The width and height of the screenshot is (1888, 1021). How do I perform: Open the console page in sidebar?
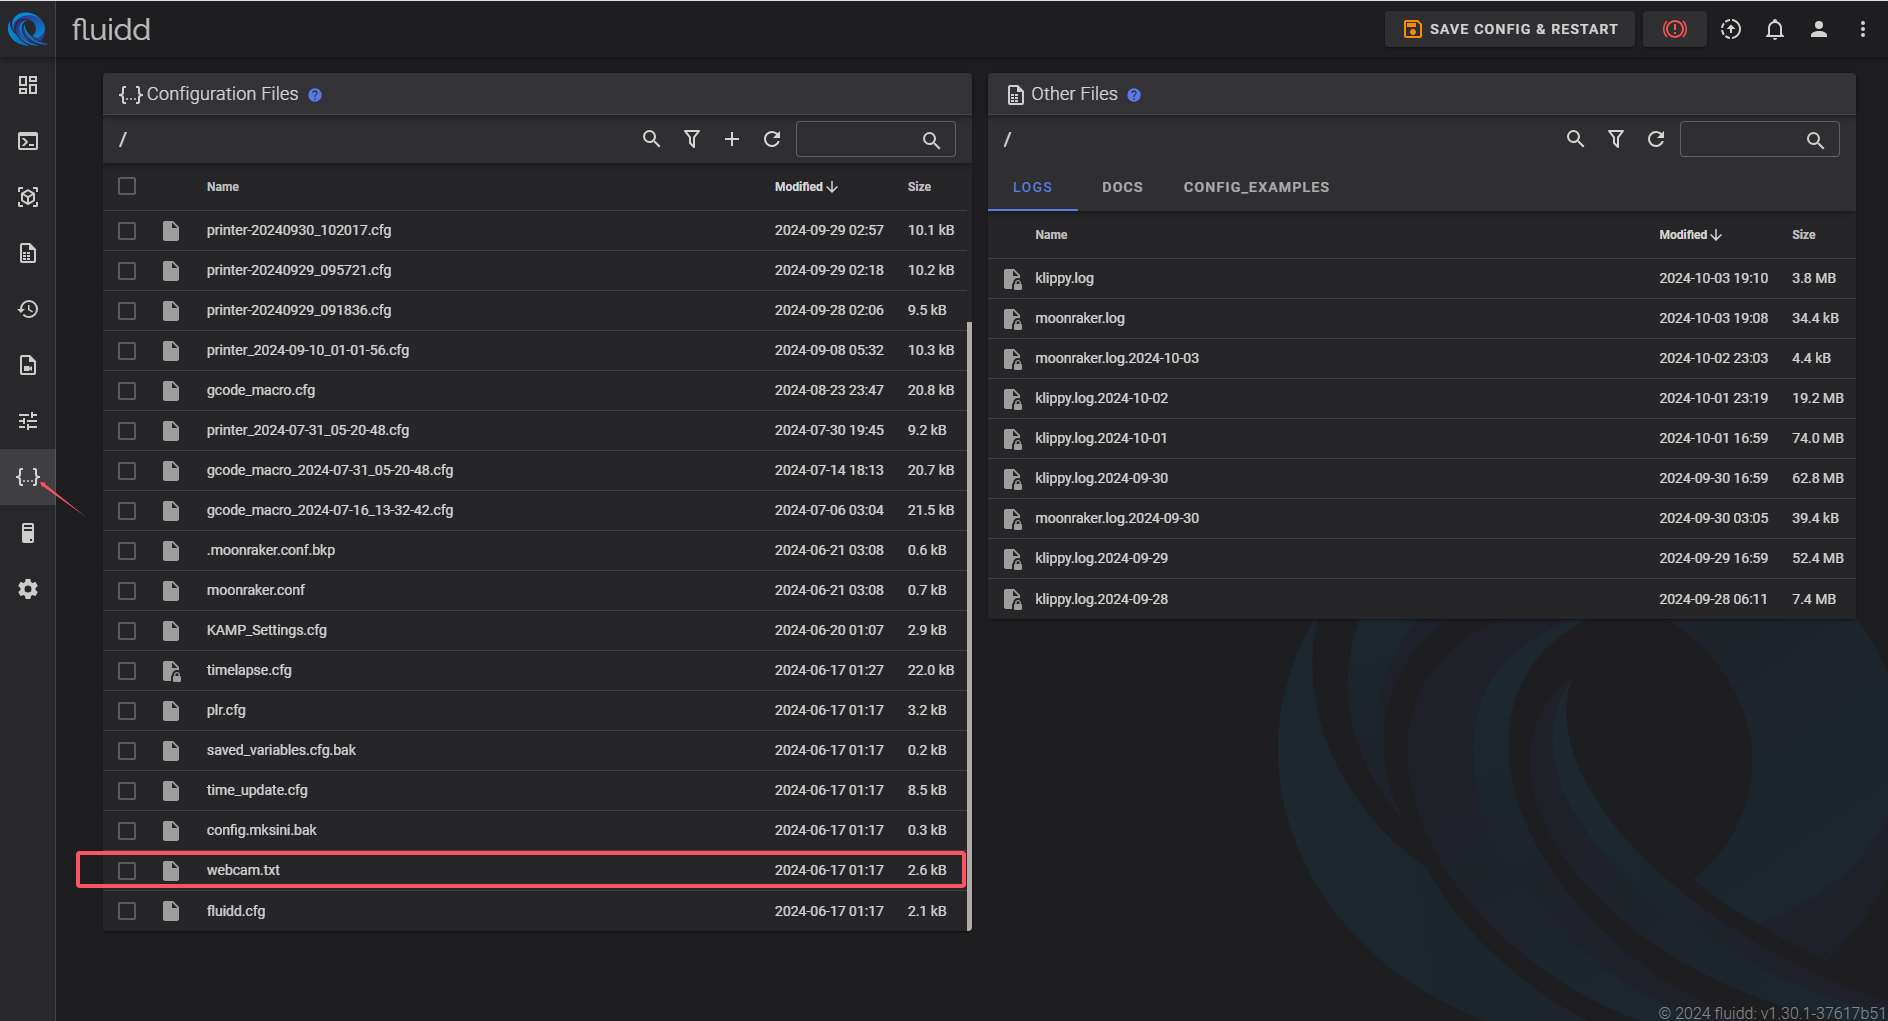click(x=28, y=141)
